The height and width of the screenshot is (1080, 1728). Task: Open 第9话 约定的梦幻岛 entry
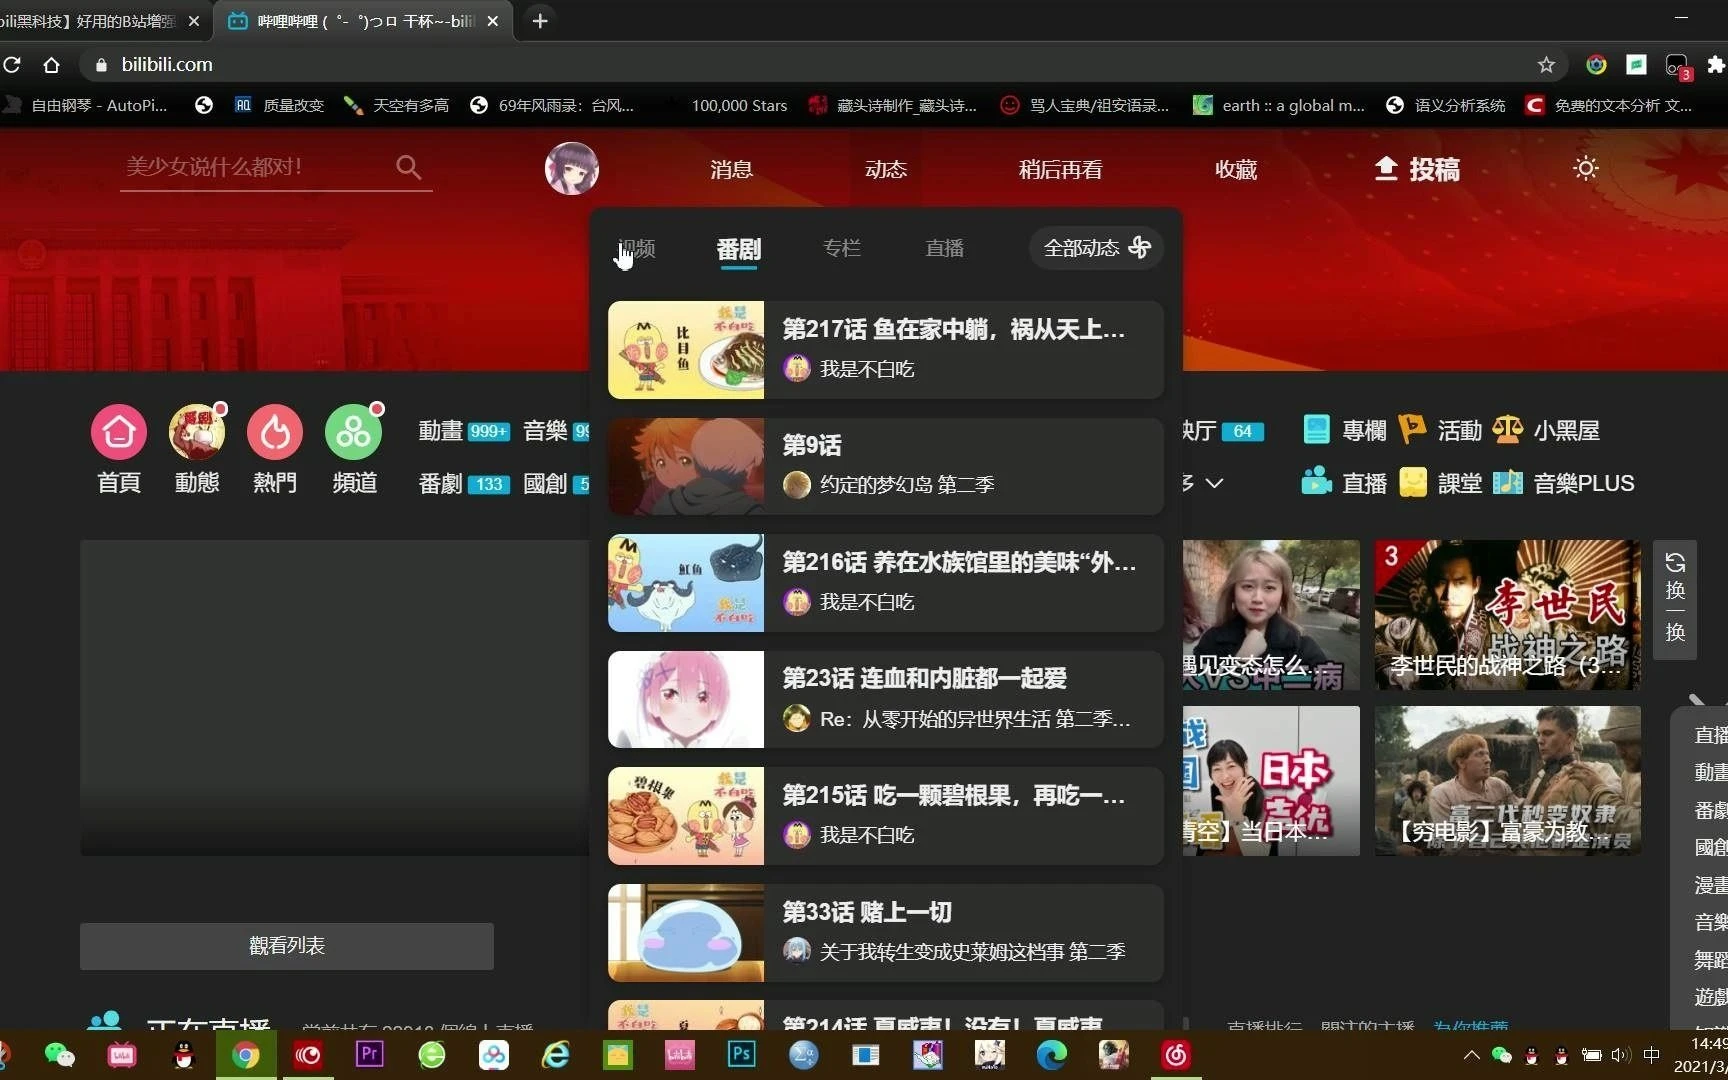885,466
